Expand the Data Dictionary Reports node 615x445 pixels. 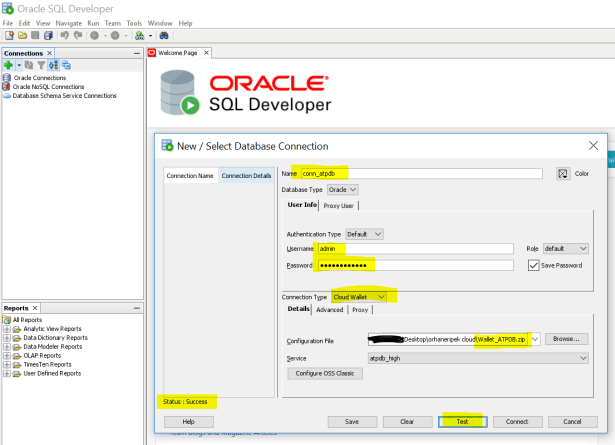click(7, 338)
